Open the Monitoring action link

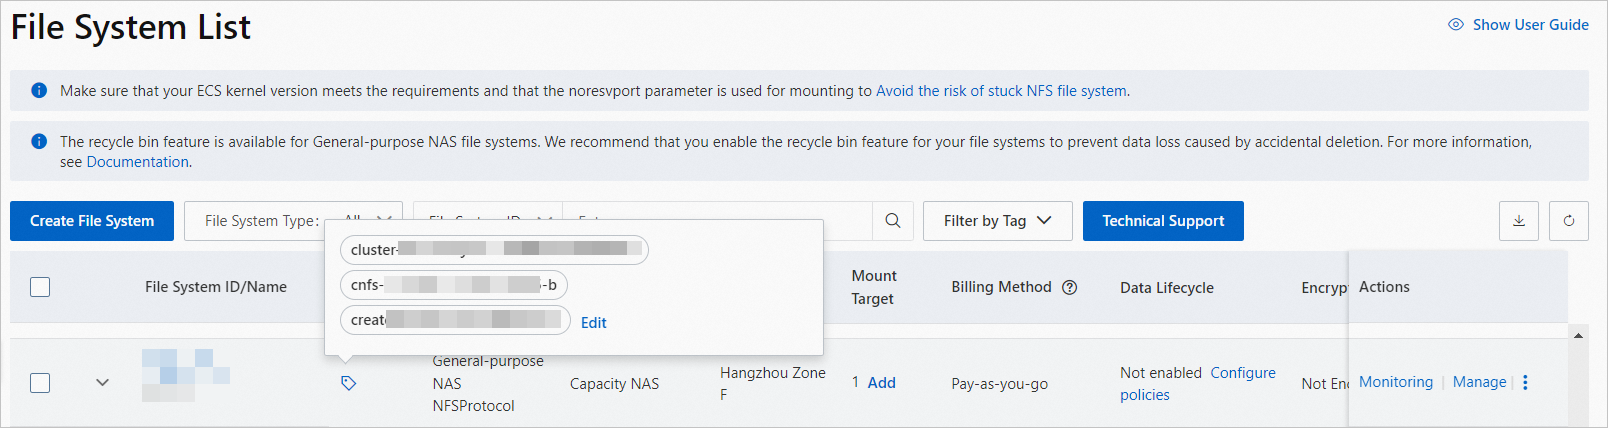pyautogui.click(x=1395, y=382)
